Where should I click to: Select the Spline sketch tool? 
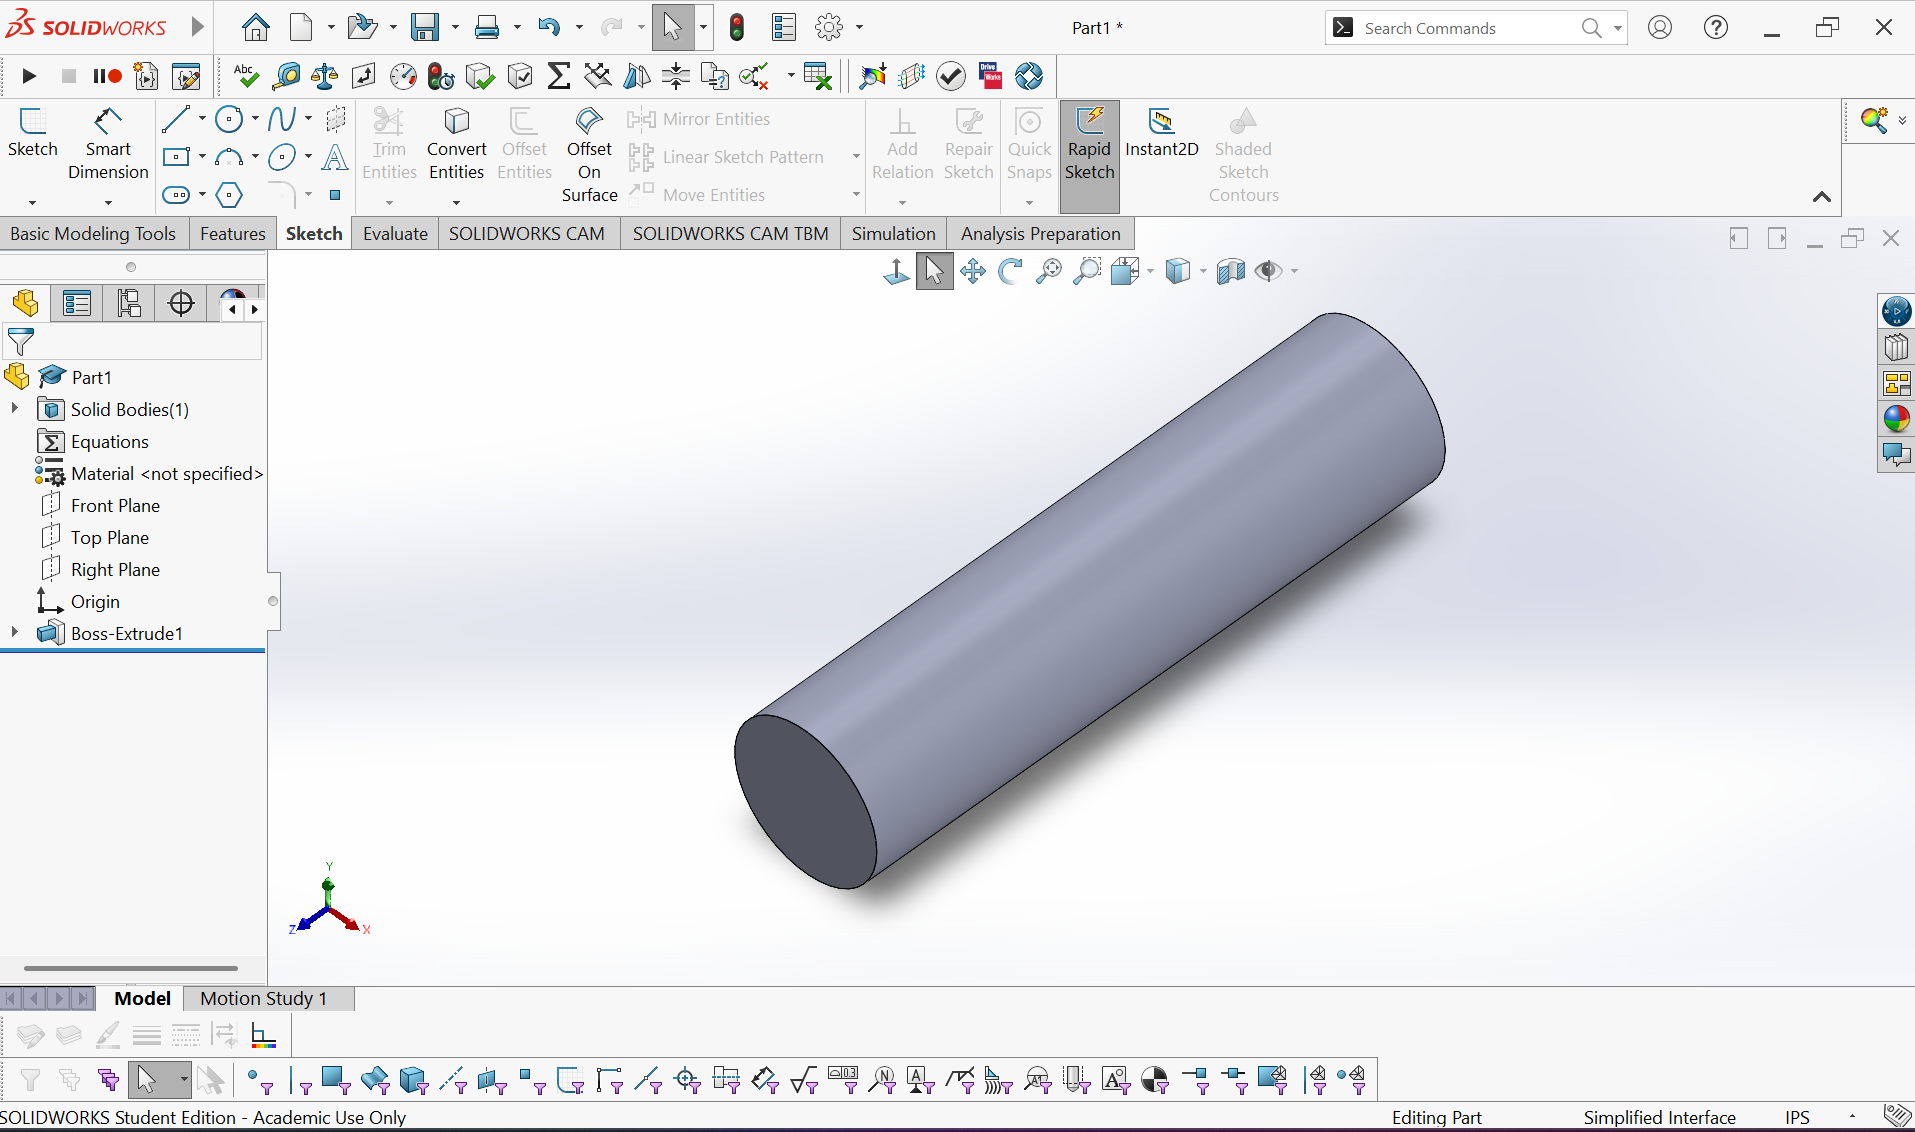click(x=282, y=119)
